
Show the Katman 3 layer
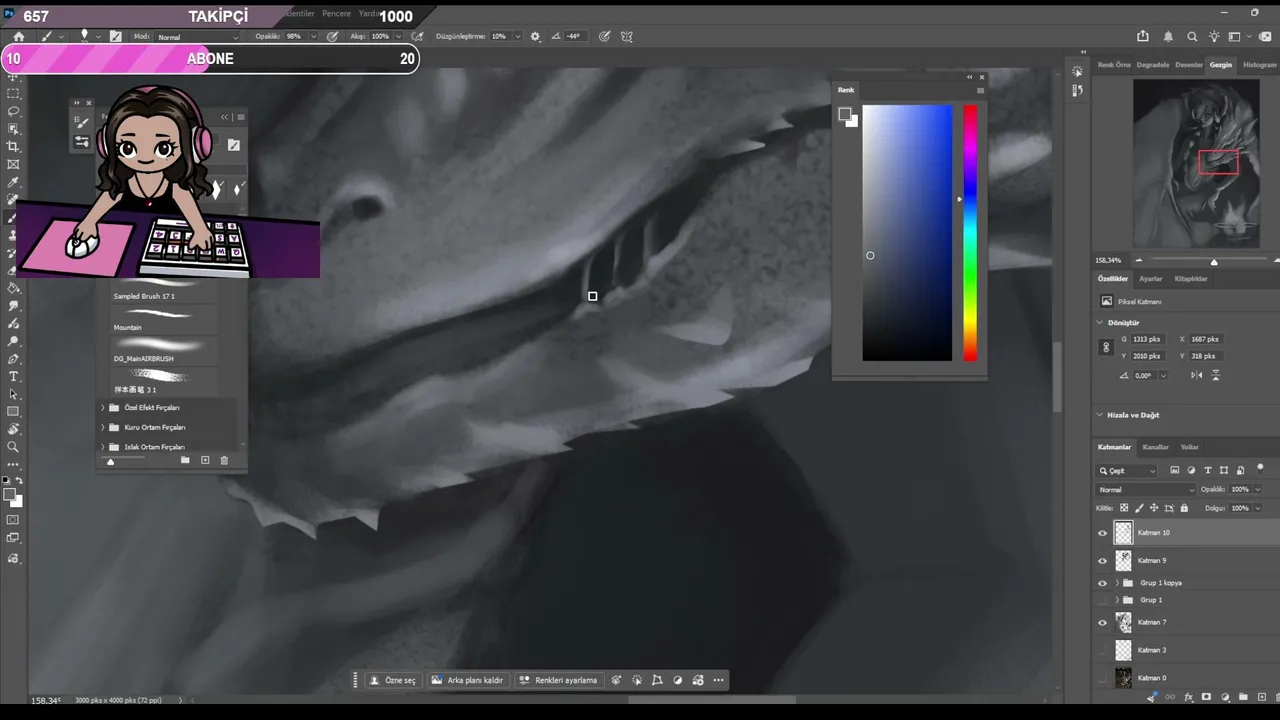point(1103,650)
